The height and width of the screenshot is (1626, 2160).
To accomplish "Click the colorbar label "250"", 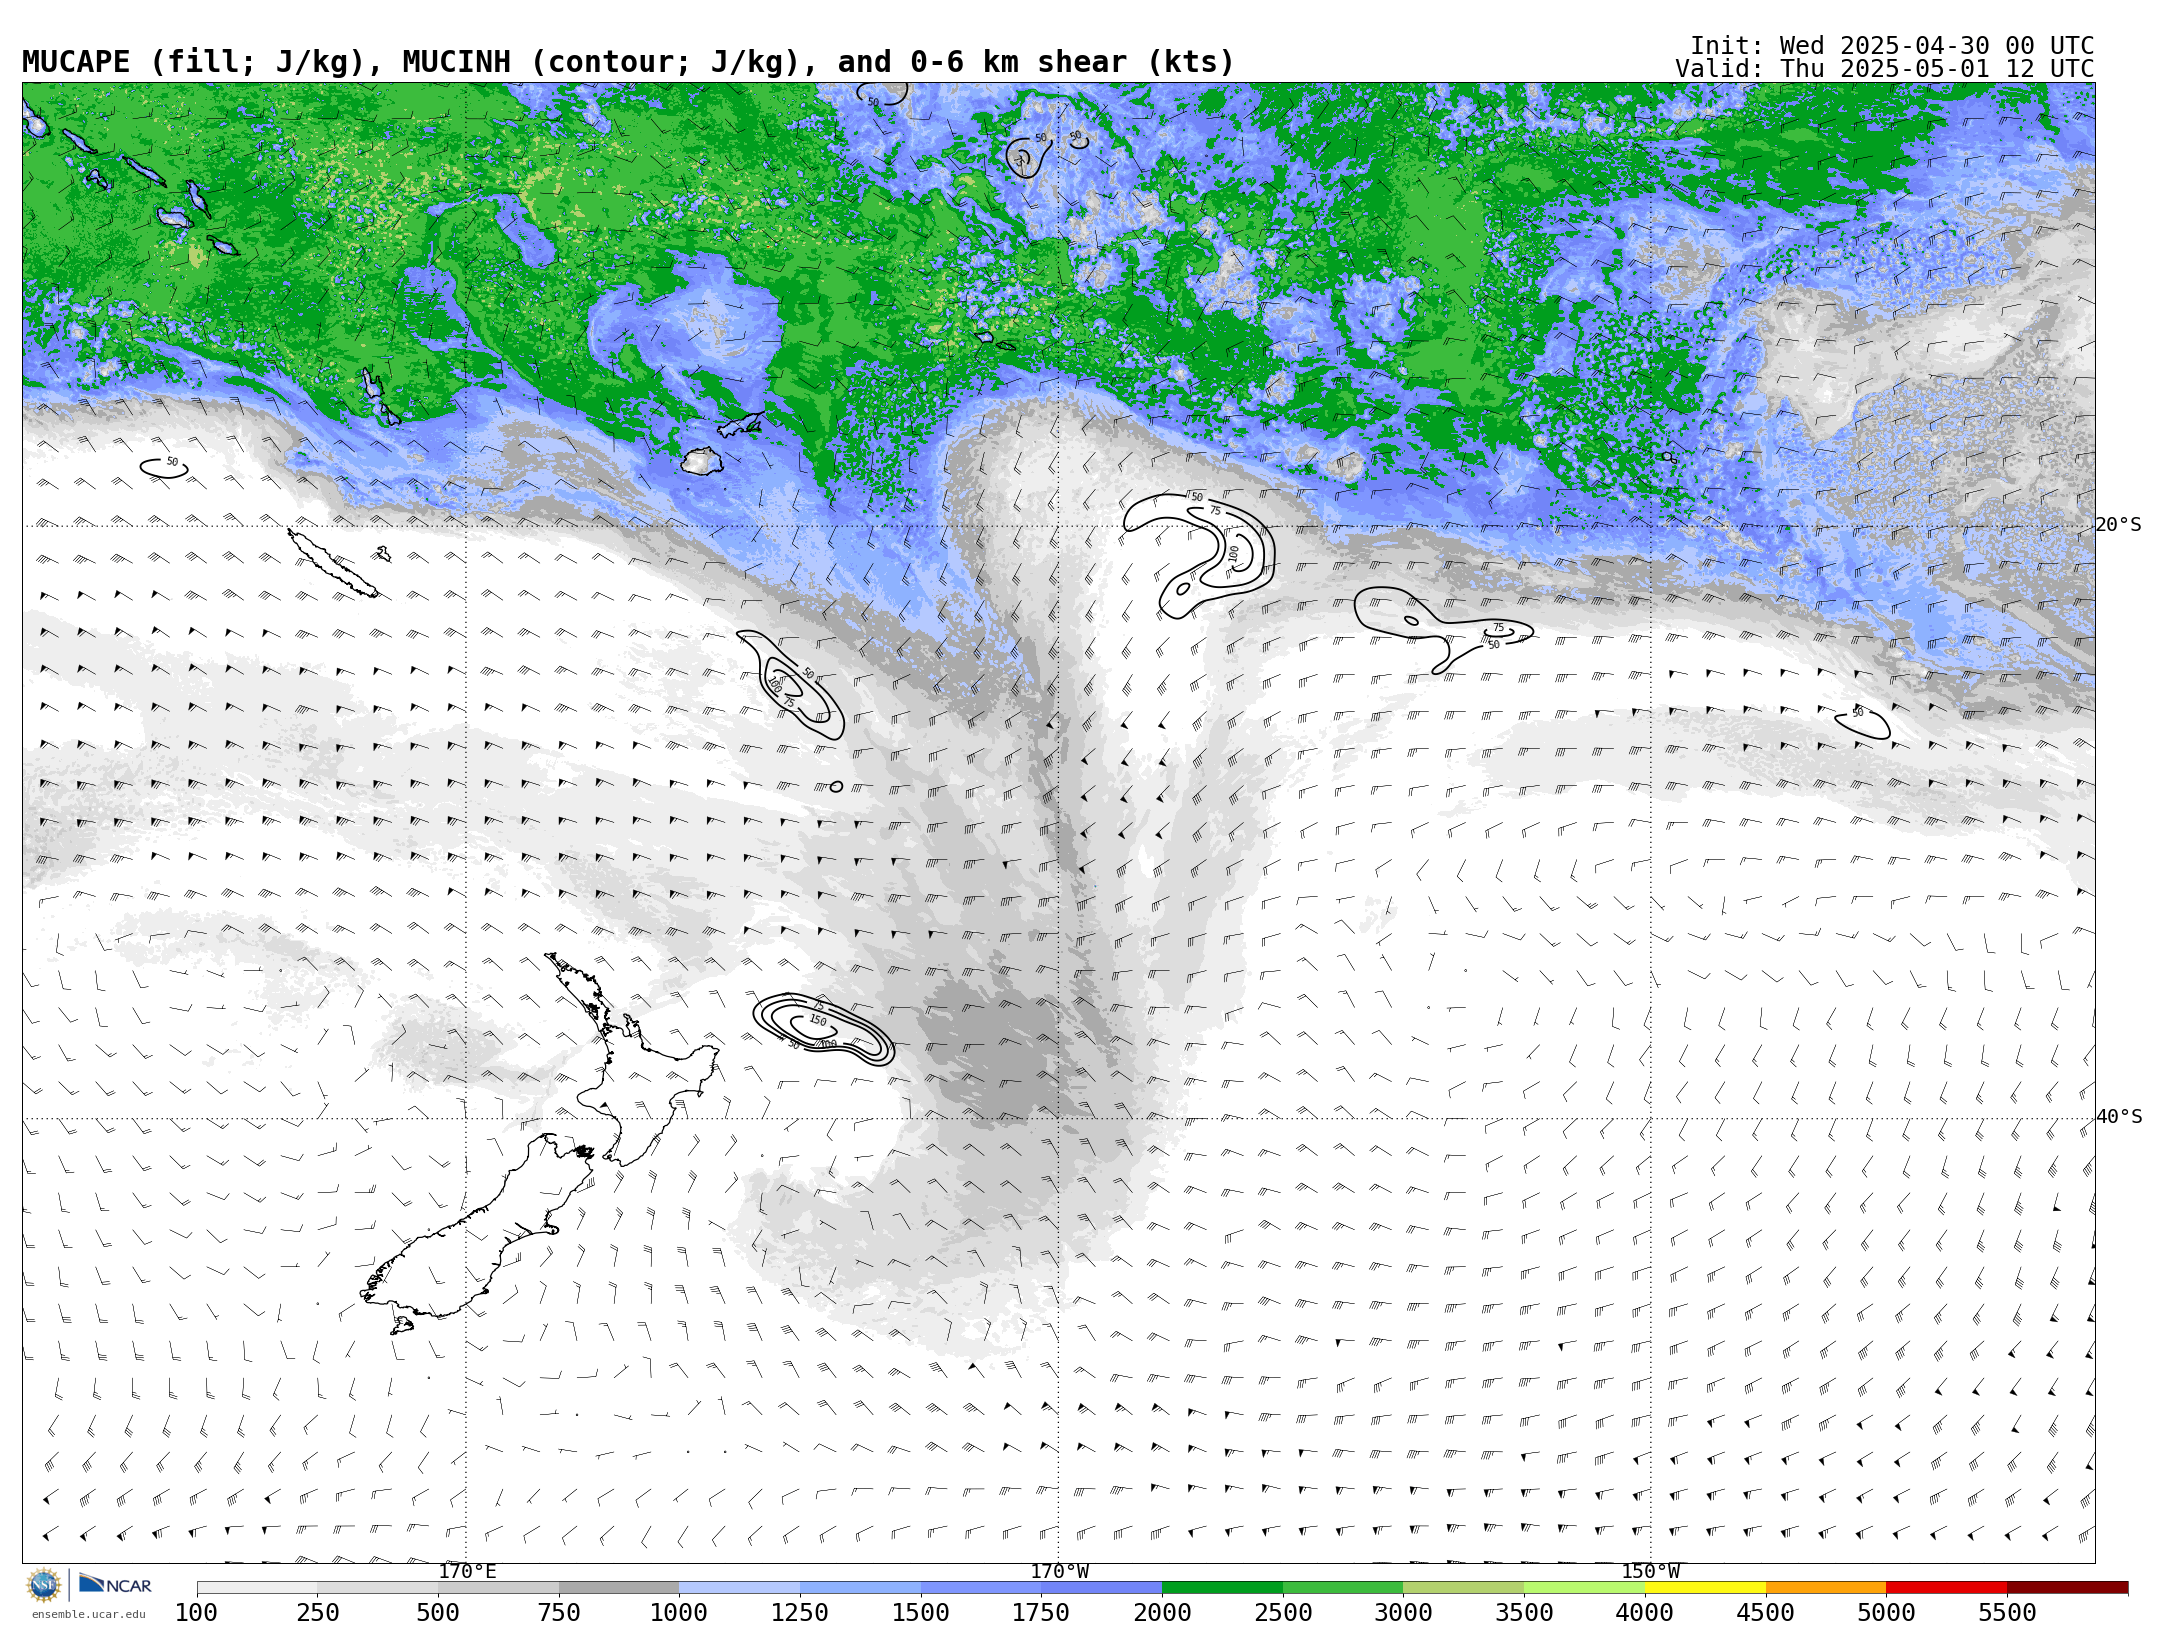I will click(317, 1613).
